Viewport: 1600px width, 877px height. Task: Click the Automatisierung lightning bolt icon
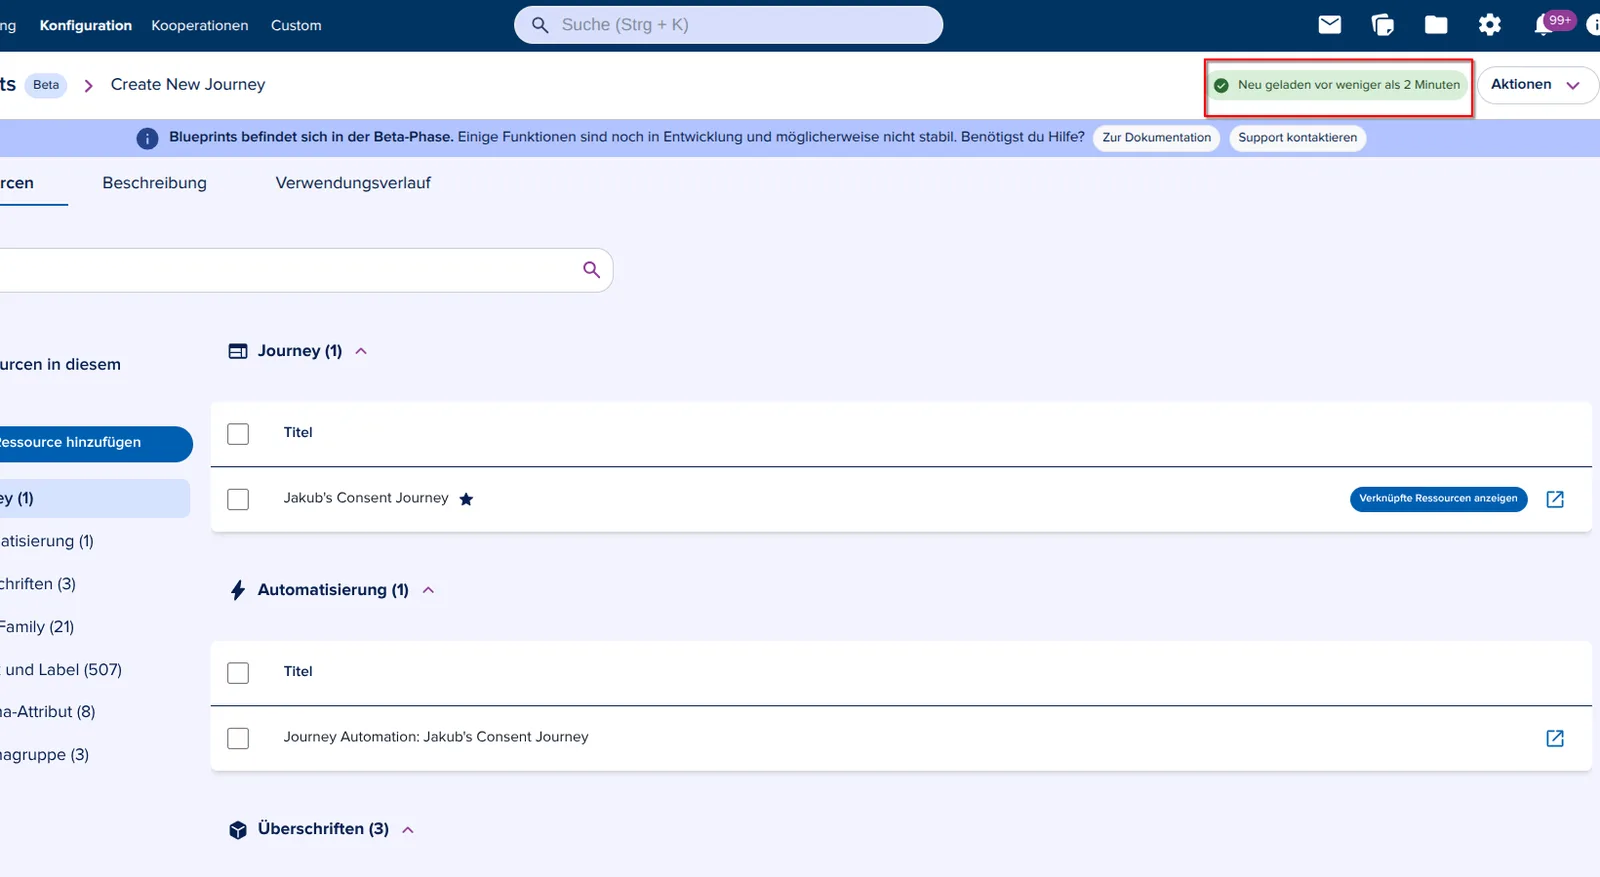pos(238,590)
